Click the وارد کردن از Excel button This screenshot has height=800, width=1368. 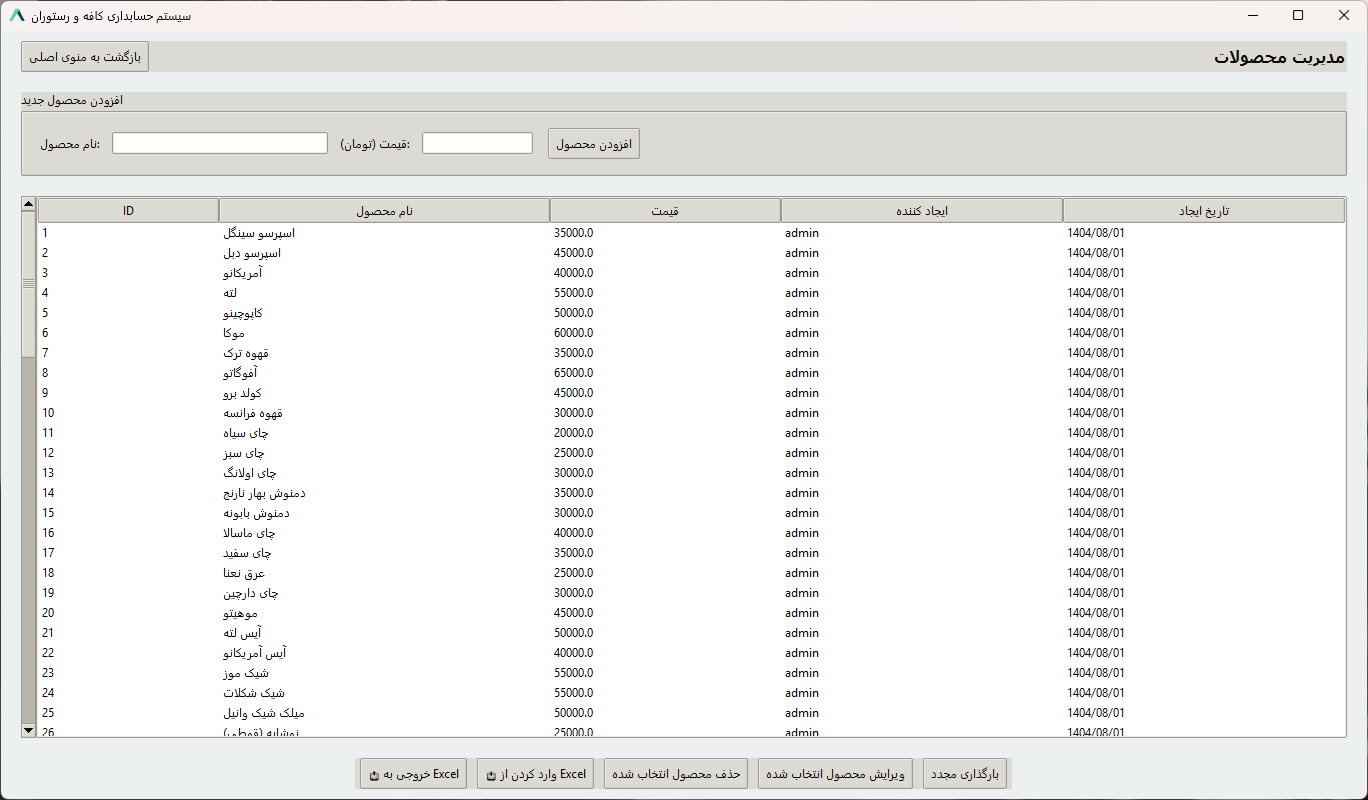click(x=536, y=774)
